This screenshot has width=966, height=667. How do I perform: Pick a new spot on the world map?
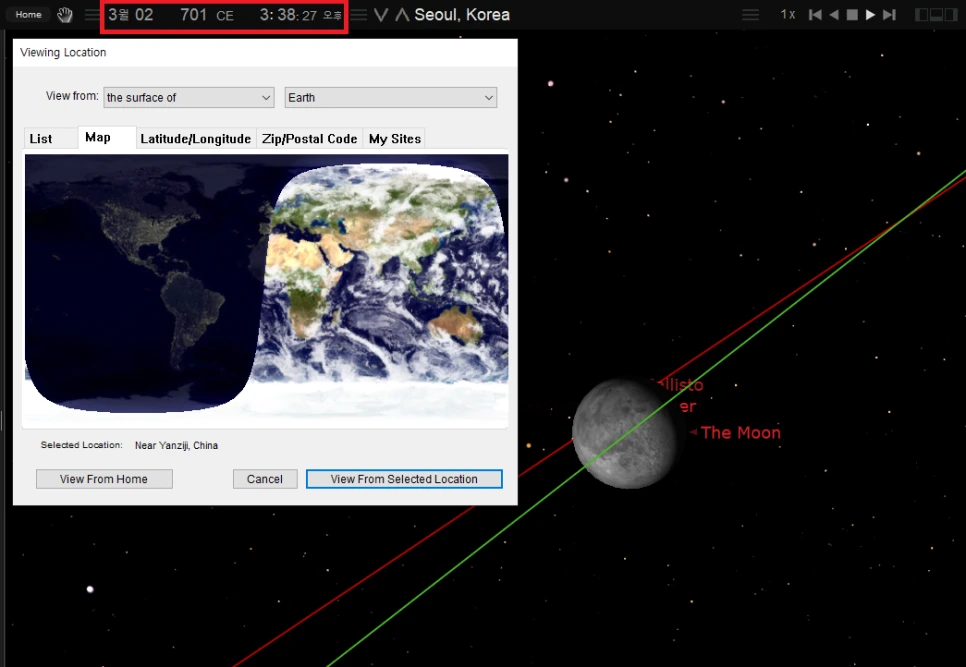coord(265,290)
